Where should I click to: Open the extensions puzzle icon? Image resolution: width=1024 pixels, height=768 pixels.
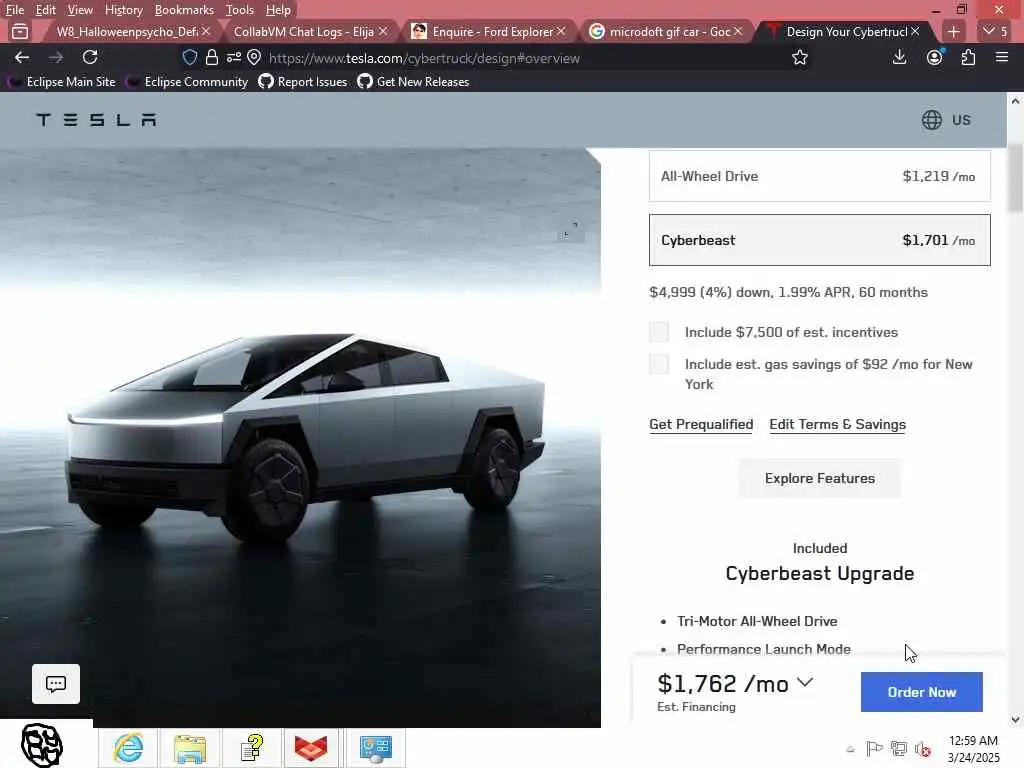point(968,57)
